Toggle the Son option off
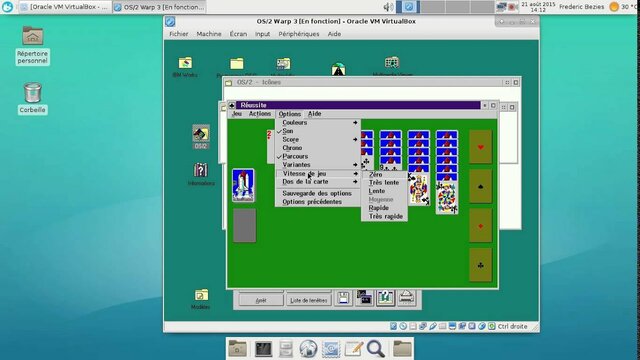 pyautogui.click(x=318, y=131)
